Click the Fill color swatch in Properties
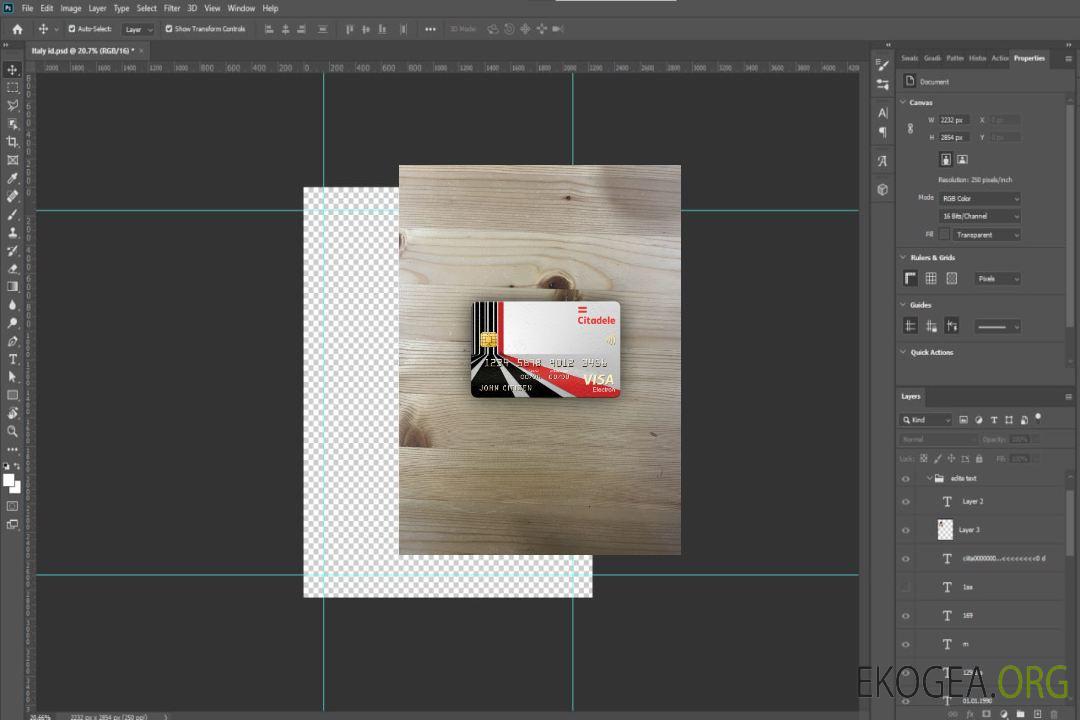The width and height of the screenshot is (1080, 720). click(x=944, y=234)
